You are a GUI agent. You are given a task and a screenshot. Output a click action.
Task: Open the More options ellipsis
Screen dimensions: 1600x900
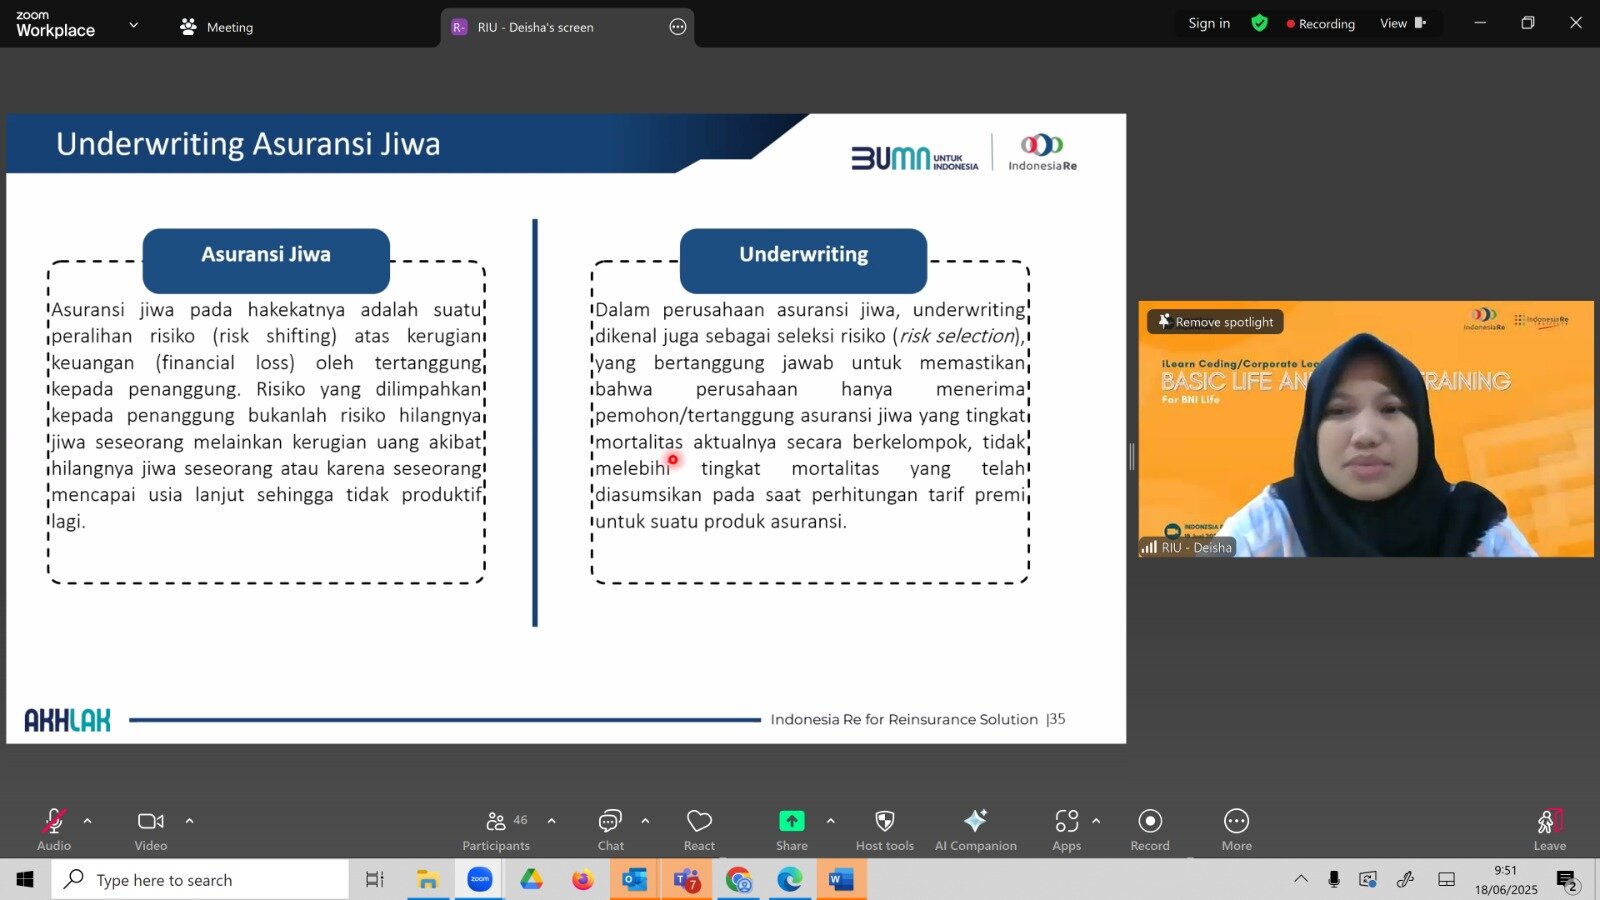1236,821
